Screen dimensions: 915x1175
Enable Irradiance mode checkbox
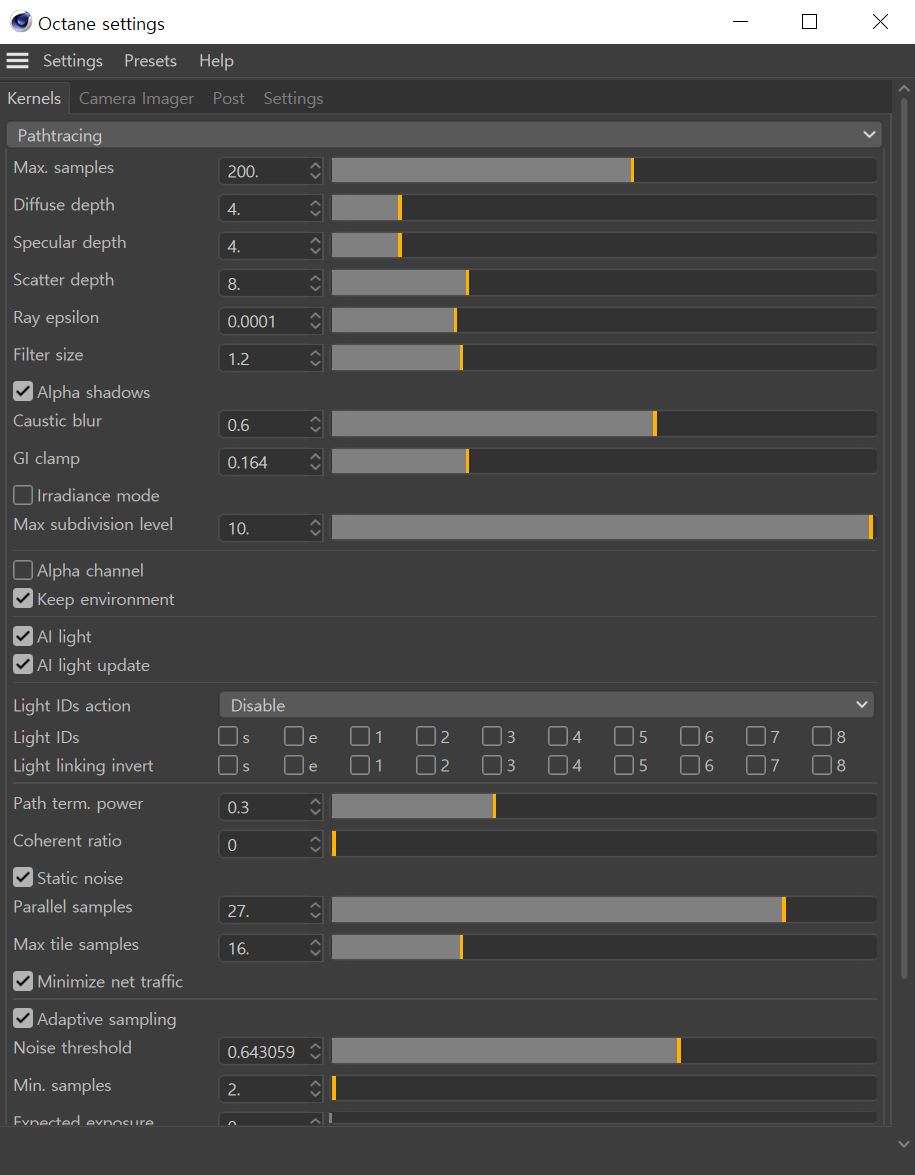click(23, 495)
